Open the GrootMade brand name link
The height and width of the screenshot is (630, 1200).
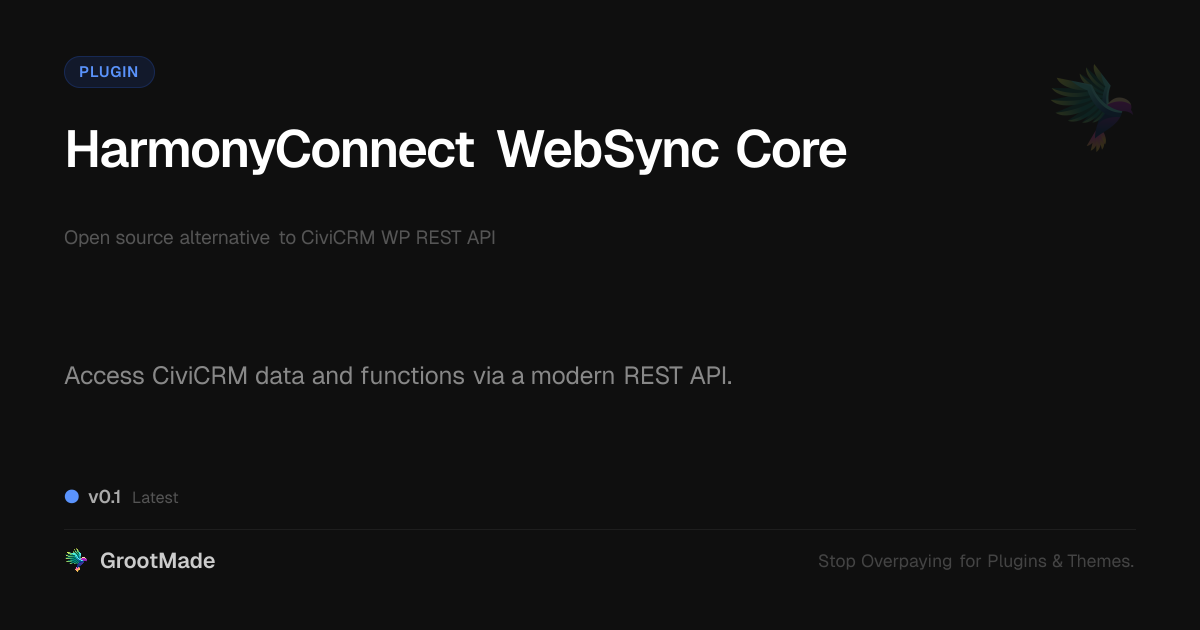157,561
